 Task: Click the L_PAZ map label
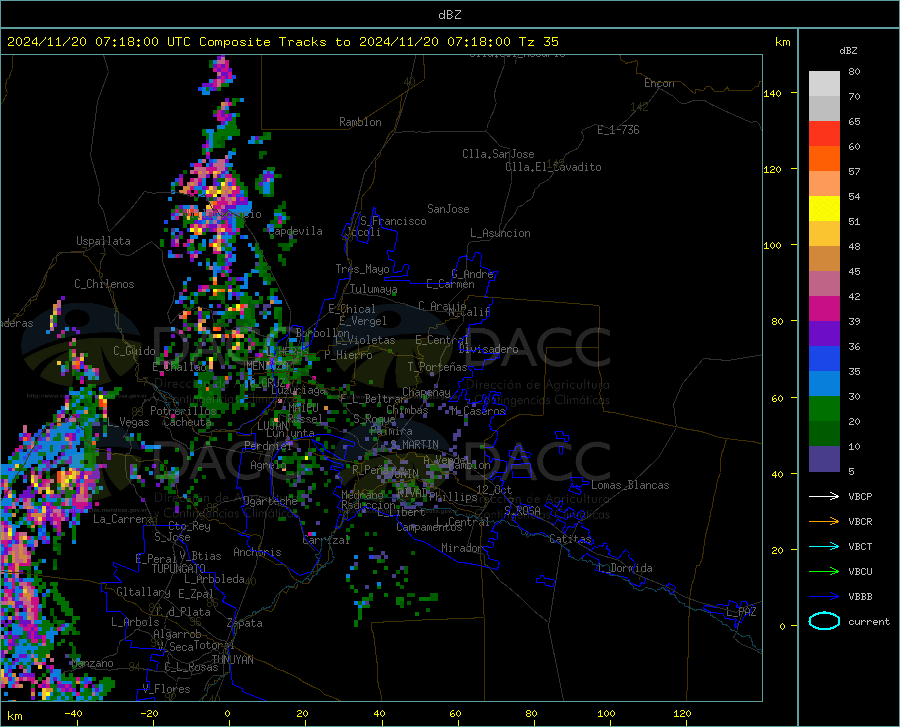pyautogui.click(x=741, y=612)
